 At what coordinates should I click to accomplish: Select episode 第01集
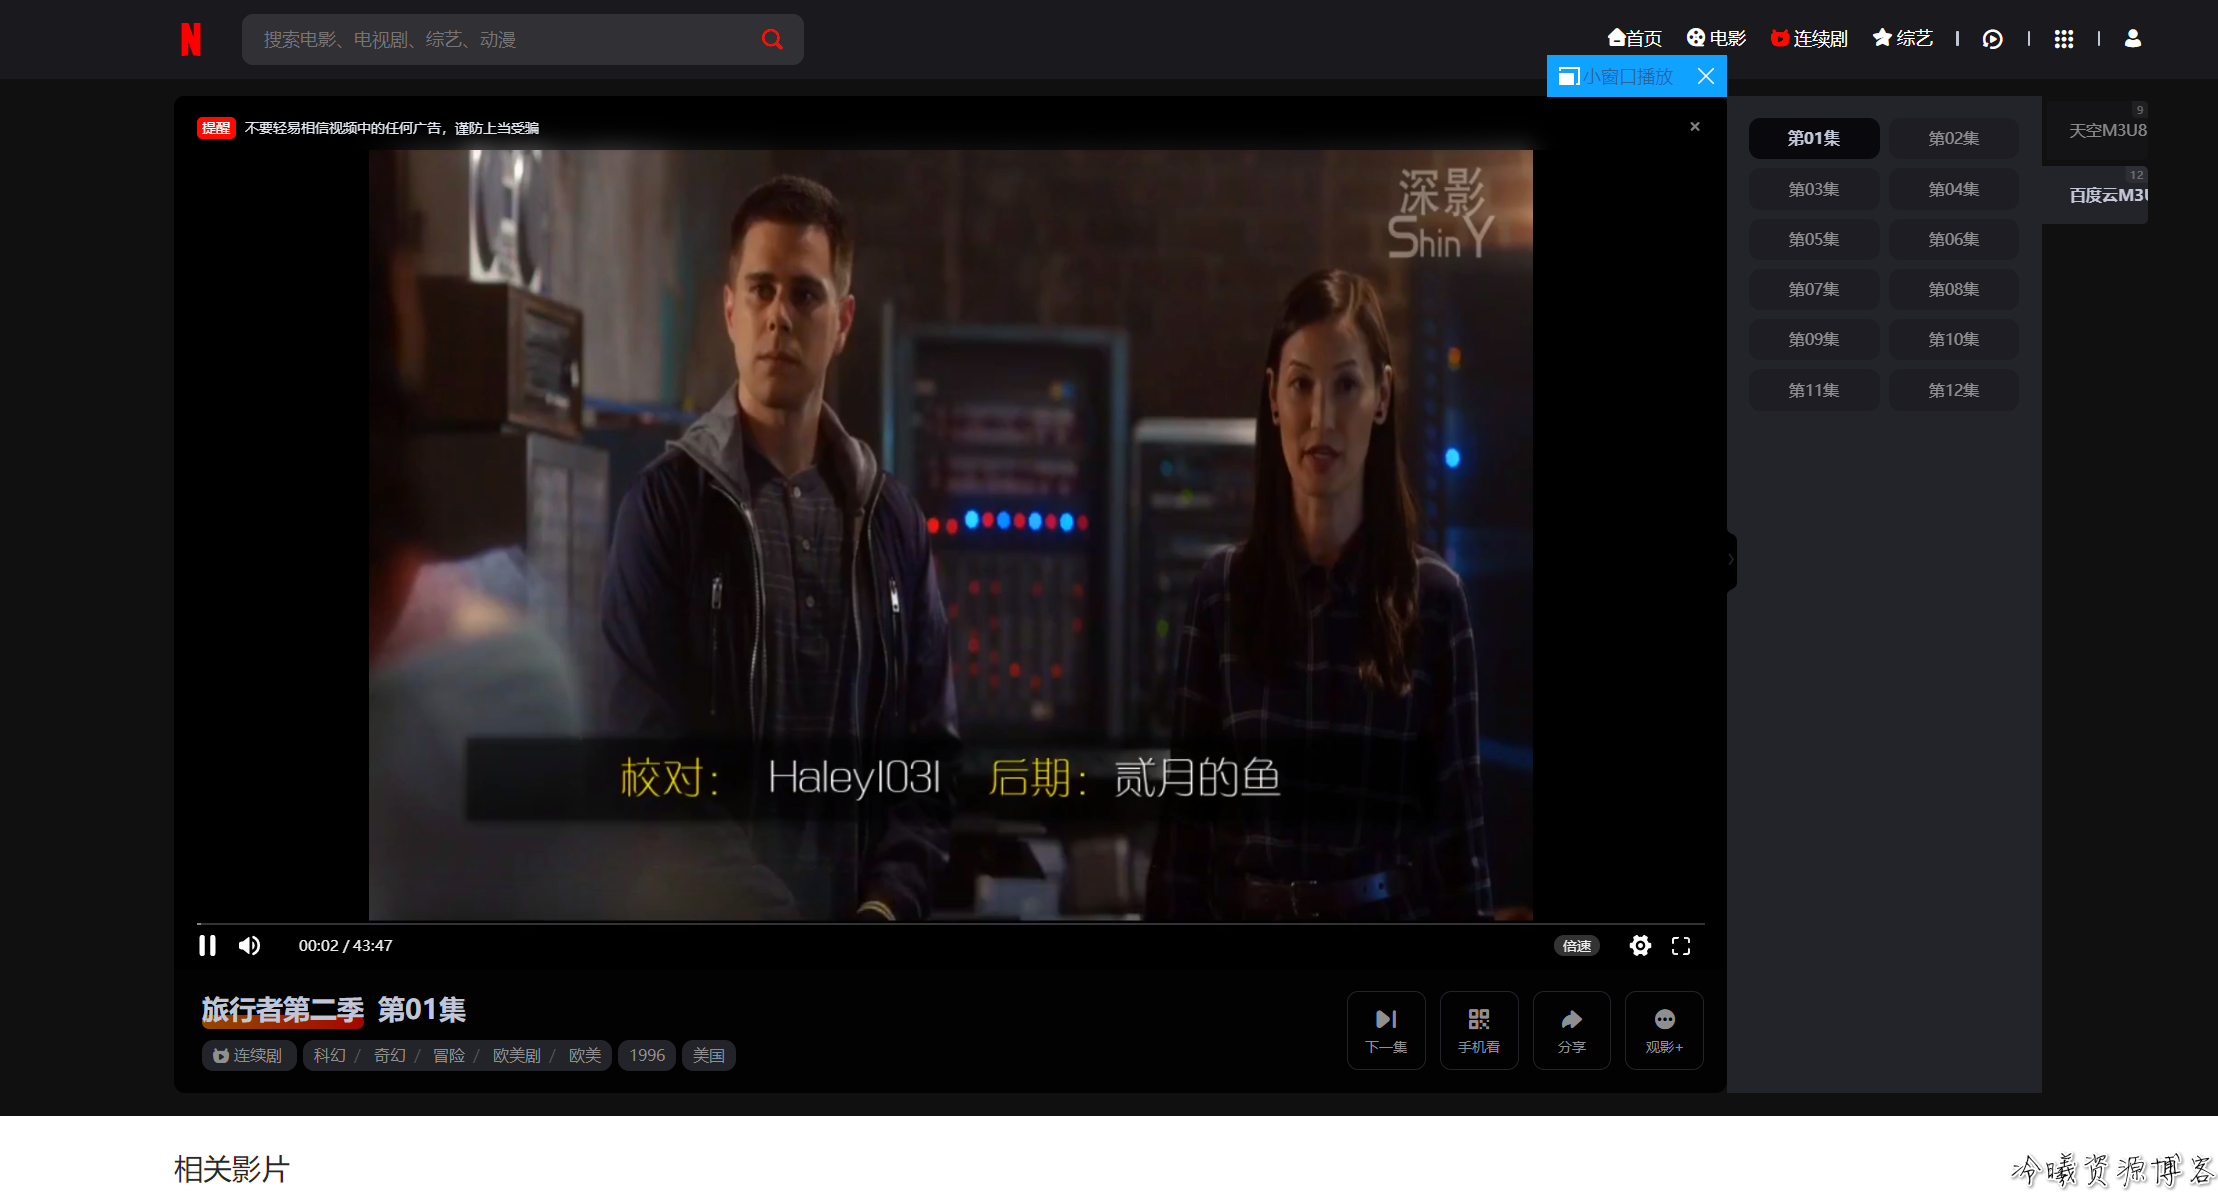click(1814, 138)
